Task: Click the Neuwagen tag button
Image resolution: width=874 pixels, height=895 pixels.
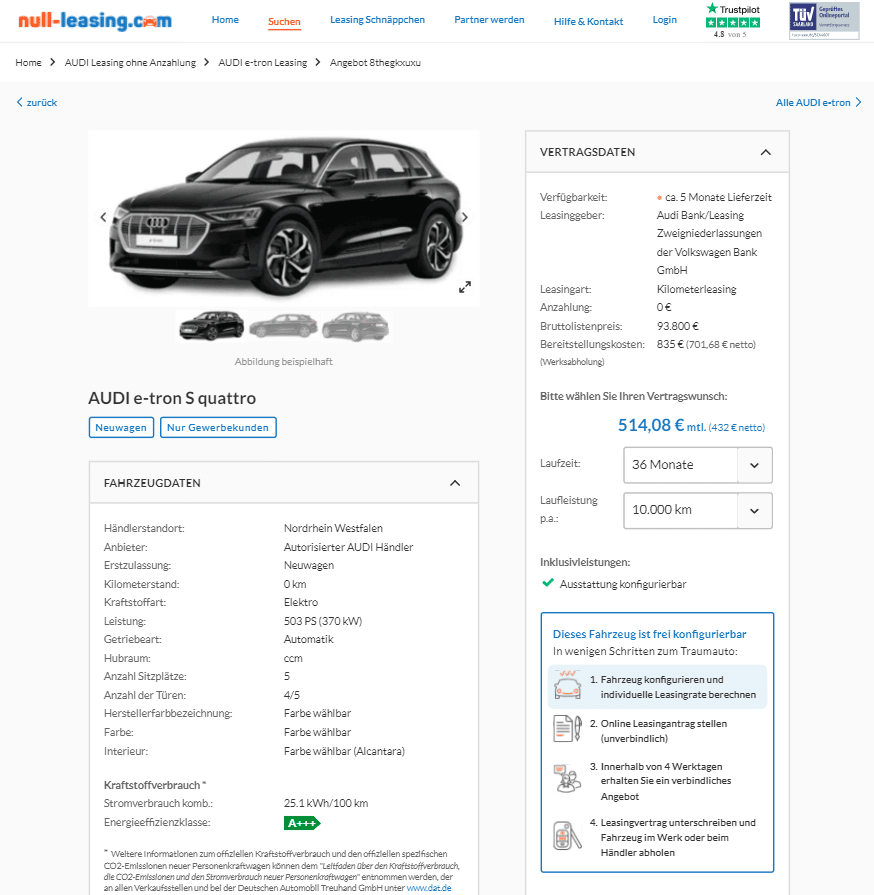Action: pyautogui.click(x=121, y=428)
